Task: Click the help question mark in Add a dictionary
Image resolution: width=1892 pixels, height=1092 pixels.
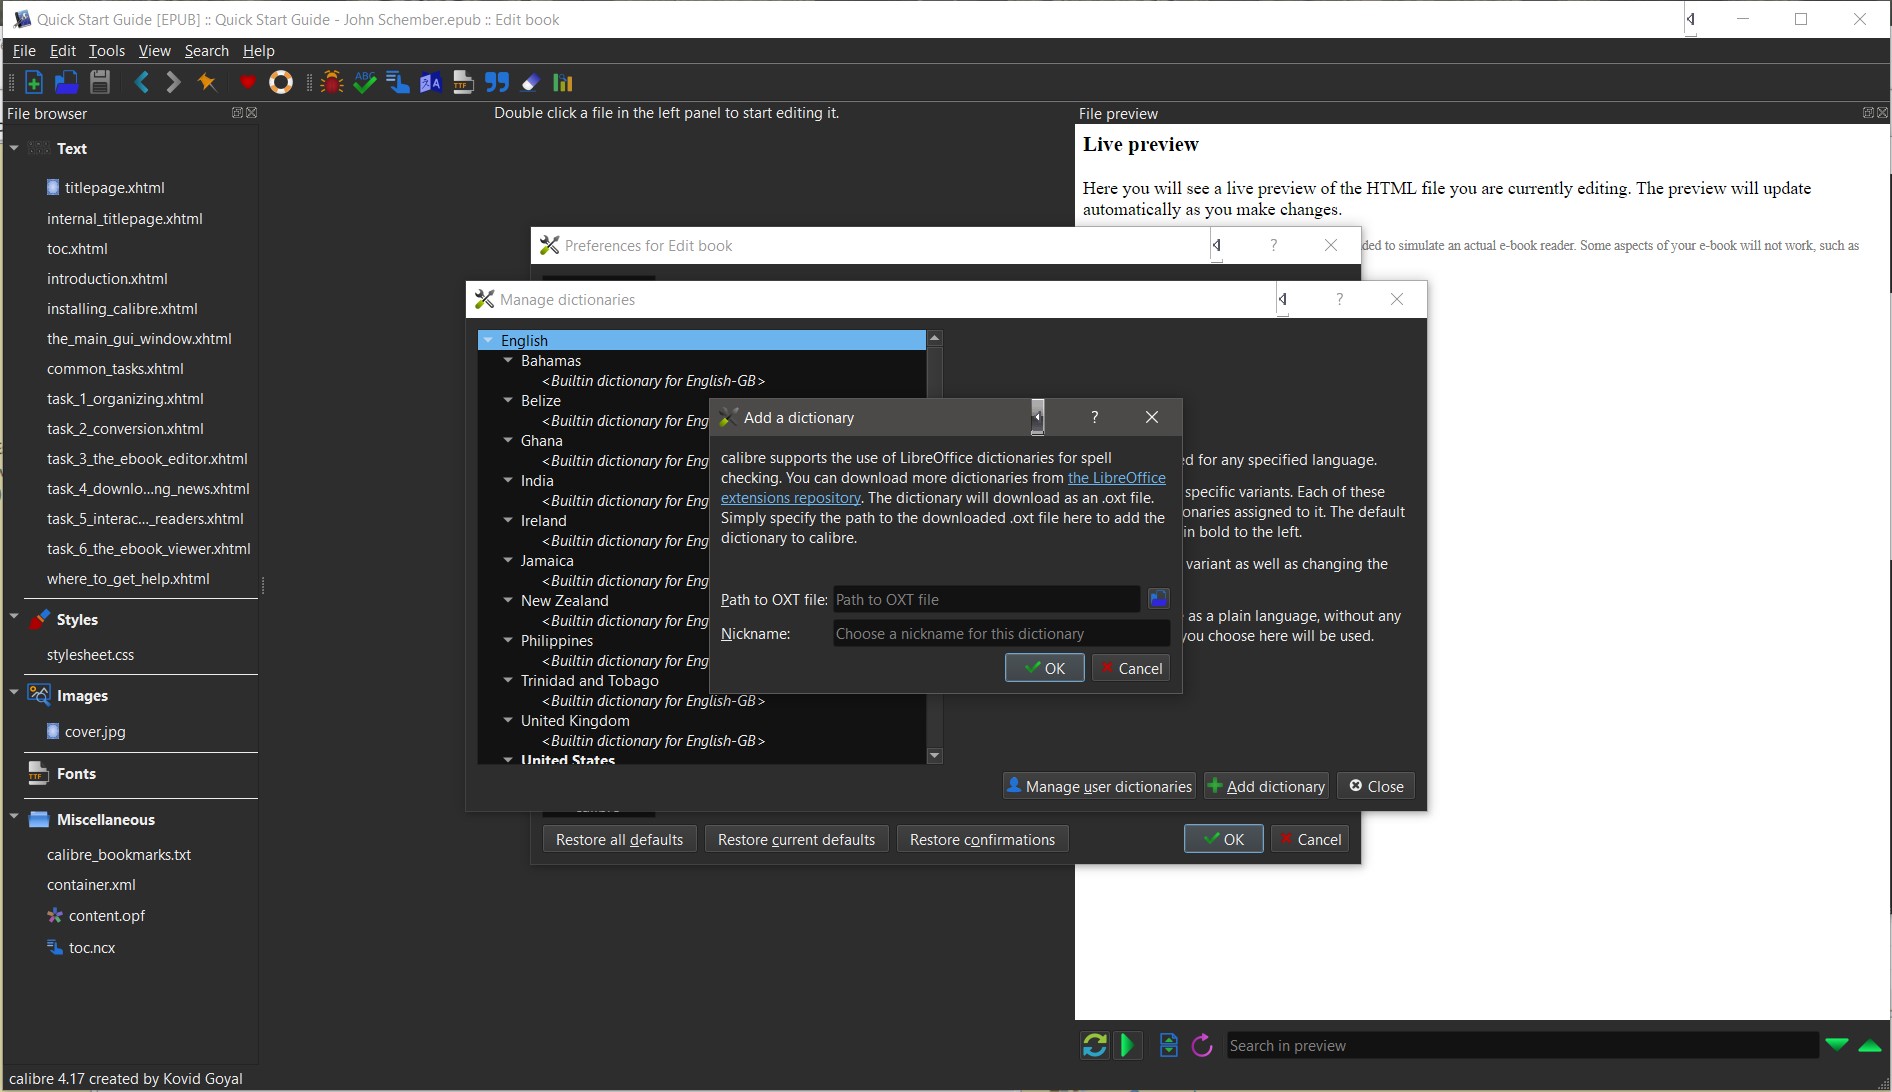Action: coord(1094,417)
